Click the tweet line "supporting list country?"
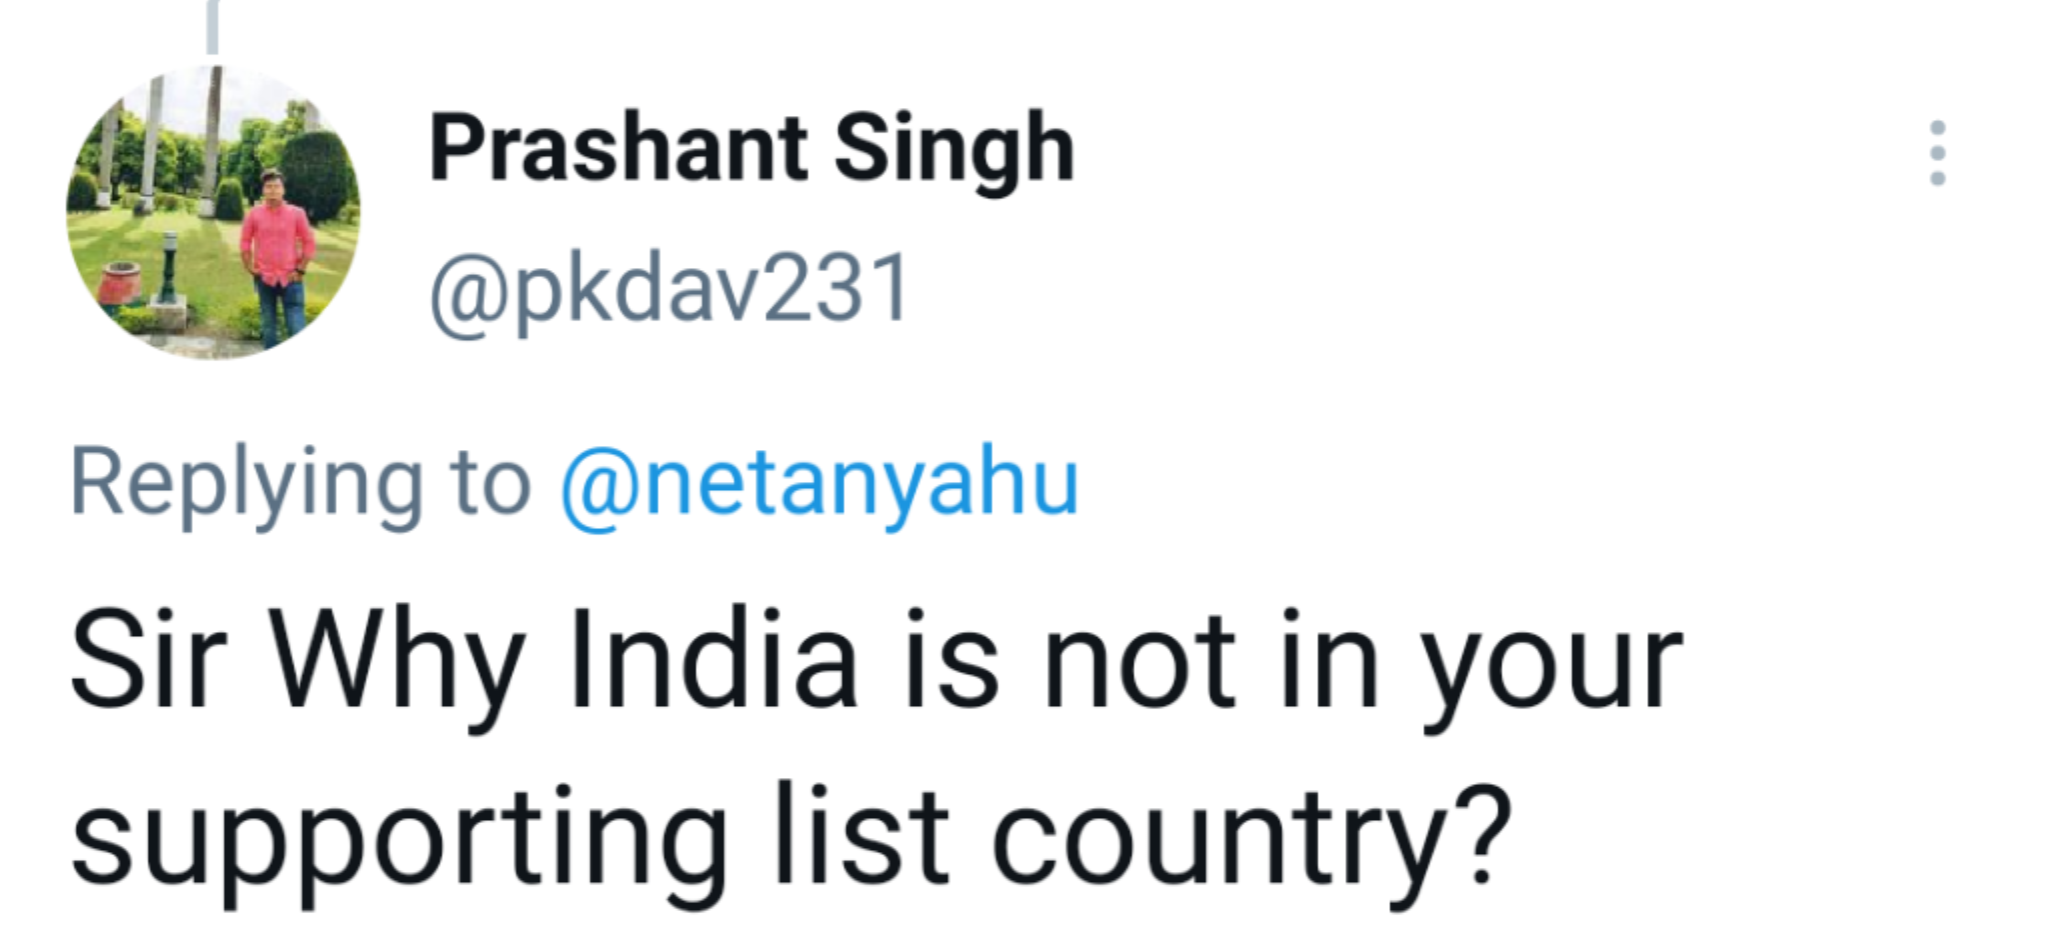The image size is (2048, 929). (790, 838)
